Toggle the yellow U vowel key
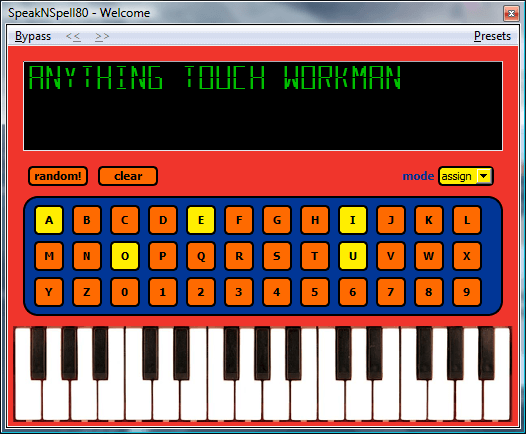The width and height of the screenshot is (526, 434). [353, 256]
